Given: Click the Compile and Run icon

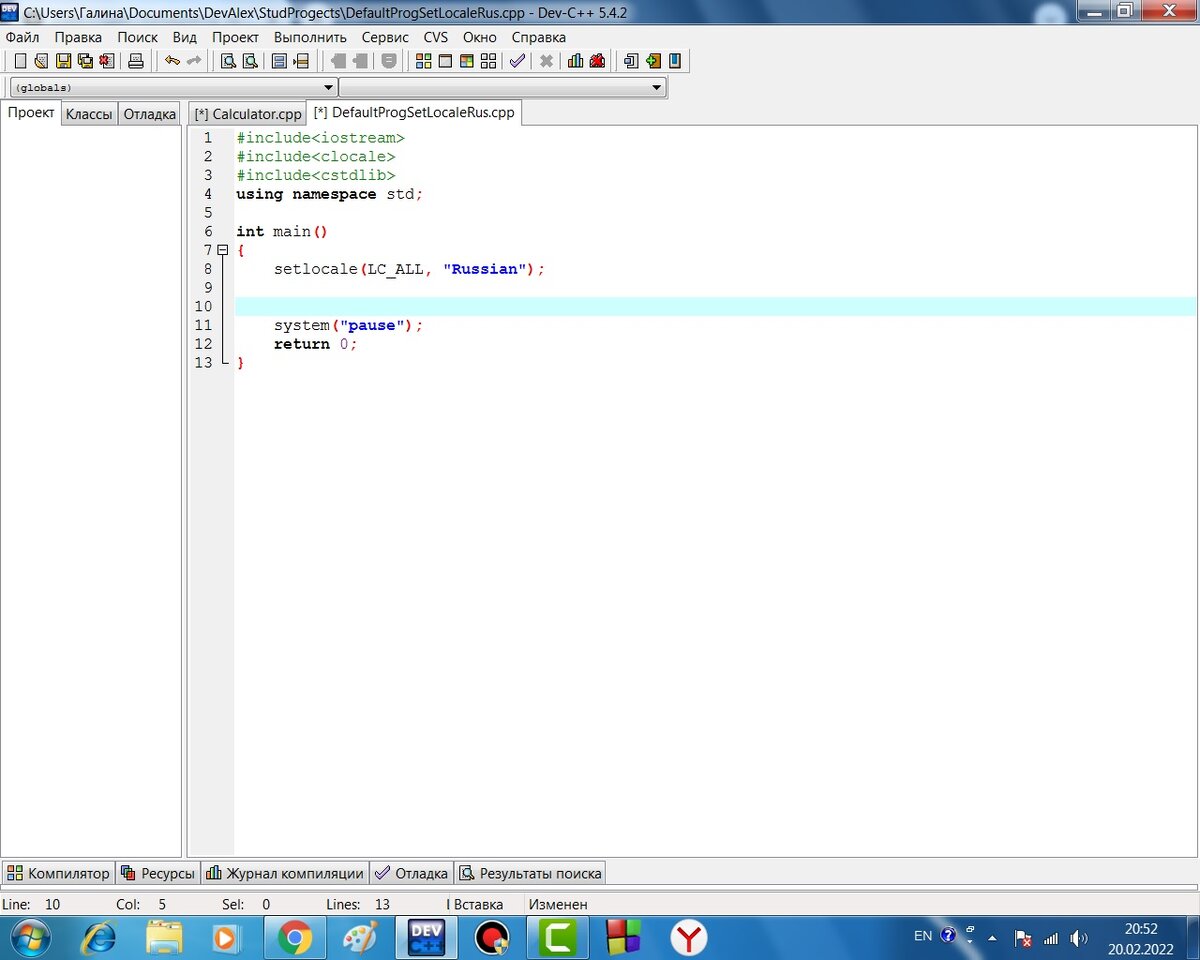Looking at the screenshot, I should [467, 61].
